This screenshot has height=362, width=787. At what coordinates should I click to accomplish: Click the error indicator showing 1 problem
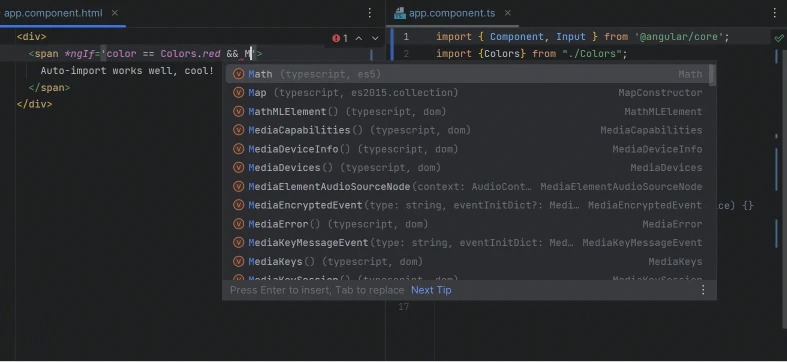point(340,38)
